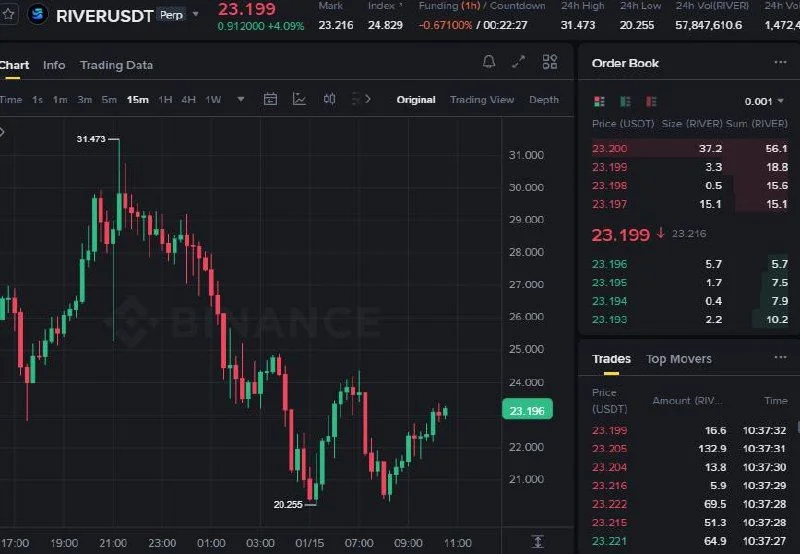Switch chart mode to Trading View
Screen dimensions: 800x554
point(482,100)
